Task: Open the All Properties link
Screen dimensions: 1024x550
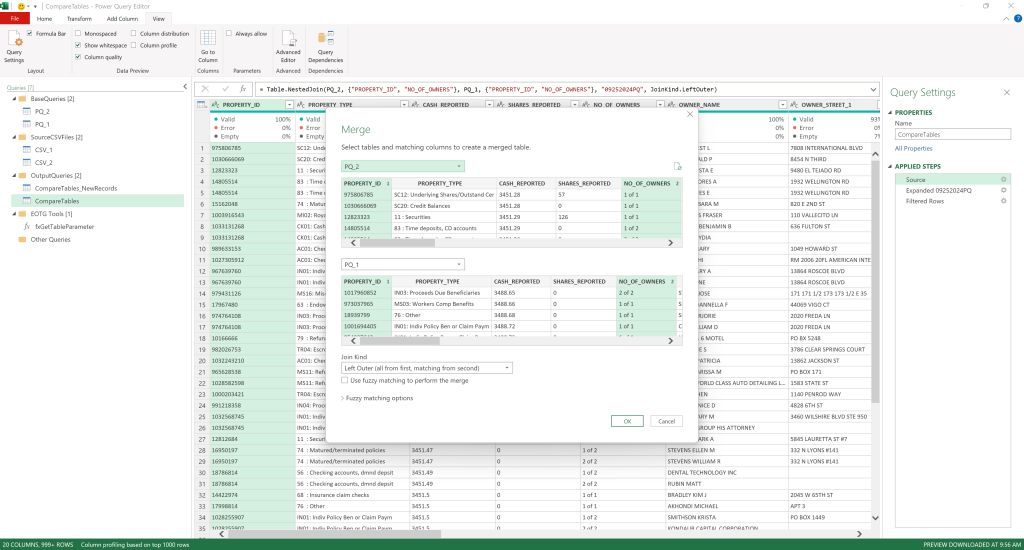Action: (914, 148)
